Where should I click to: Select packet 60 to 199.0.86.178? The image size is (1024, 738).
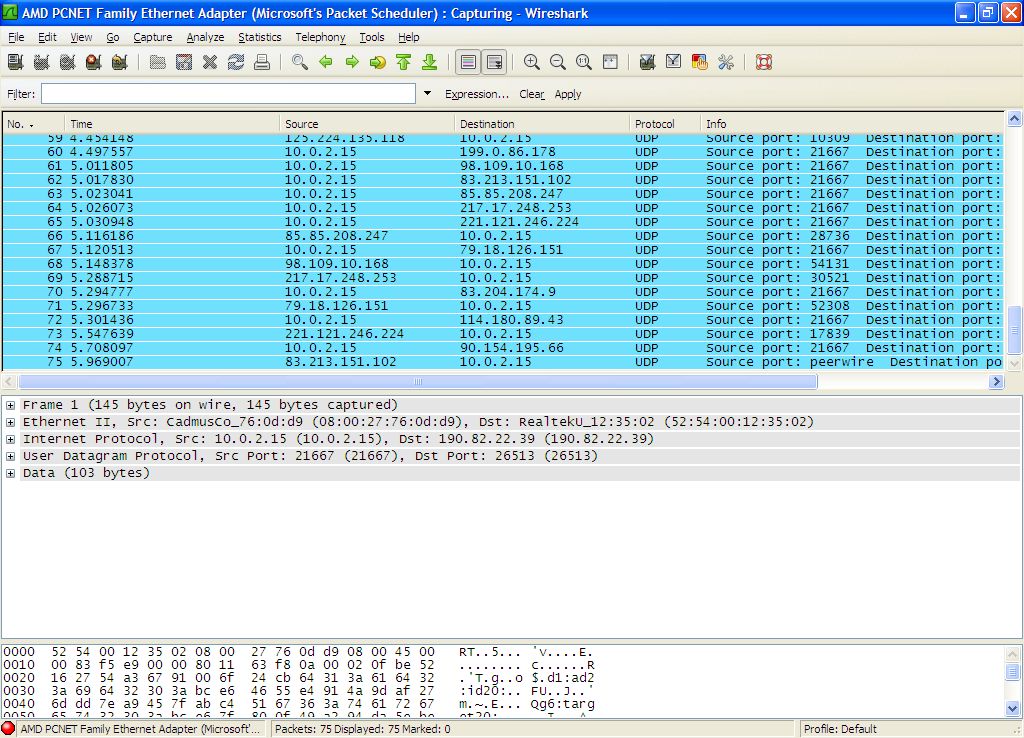point(503,152)
